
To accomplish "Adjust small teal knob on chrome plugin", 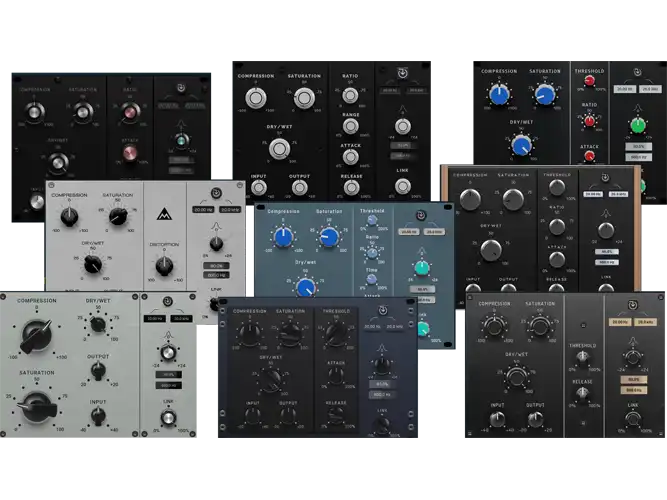I will point(181,140).
